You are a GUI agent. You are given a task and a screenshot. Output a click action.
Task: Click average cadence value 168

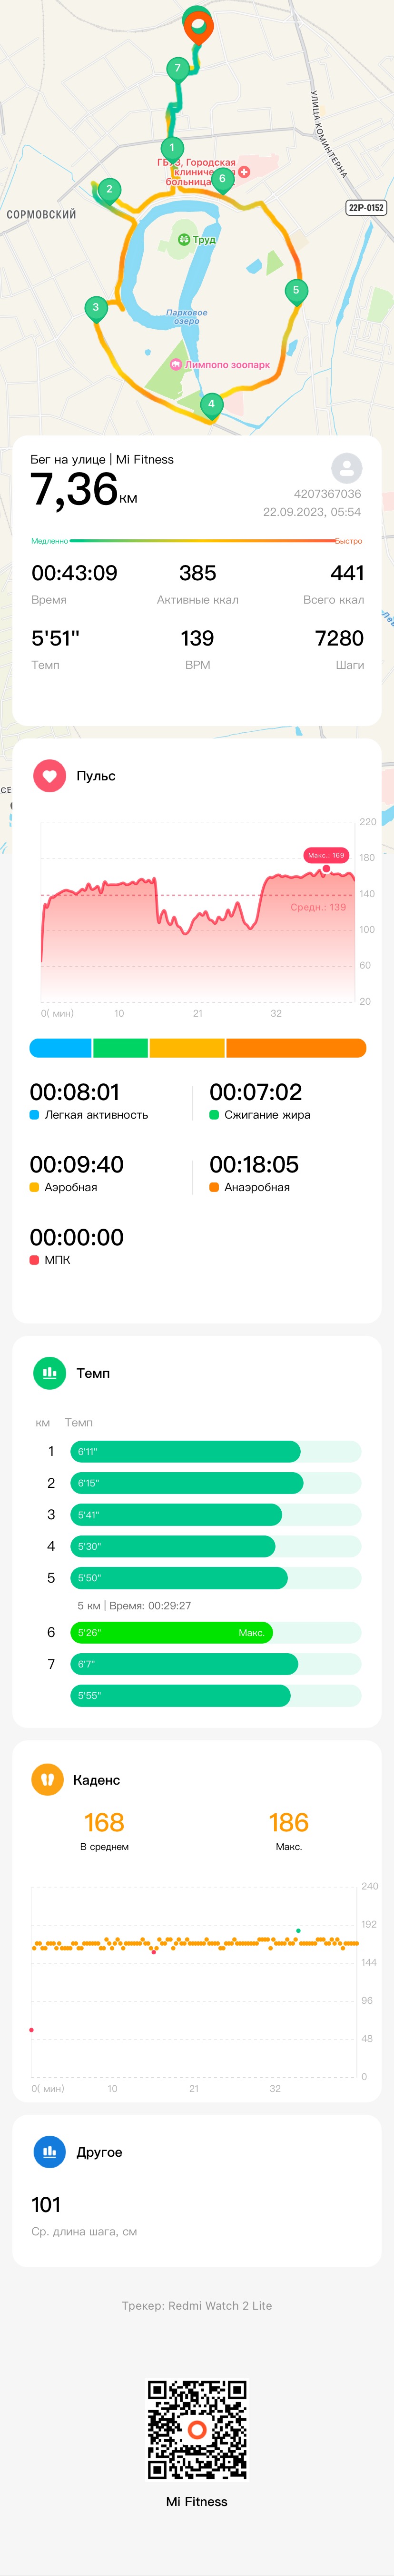[104, 1823]
